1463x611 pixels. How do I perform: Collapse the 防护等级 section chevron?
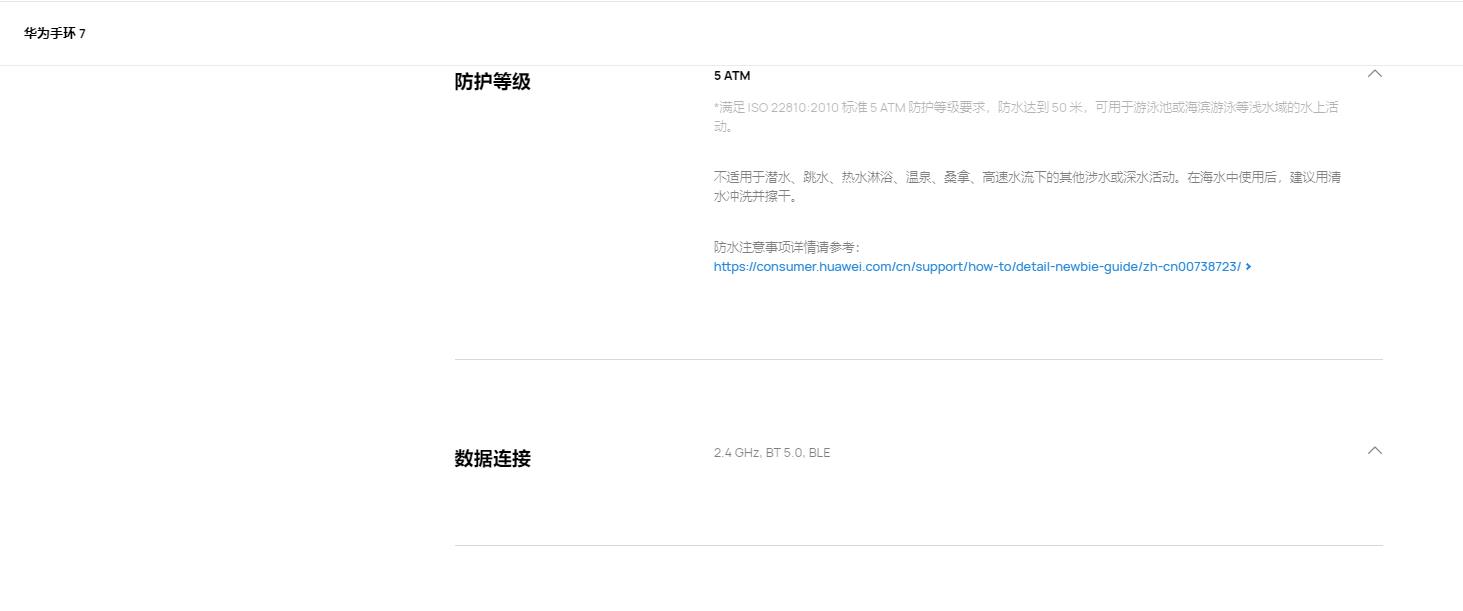tap(1374, 74)
